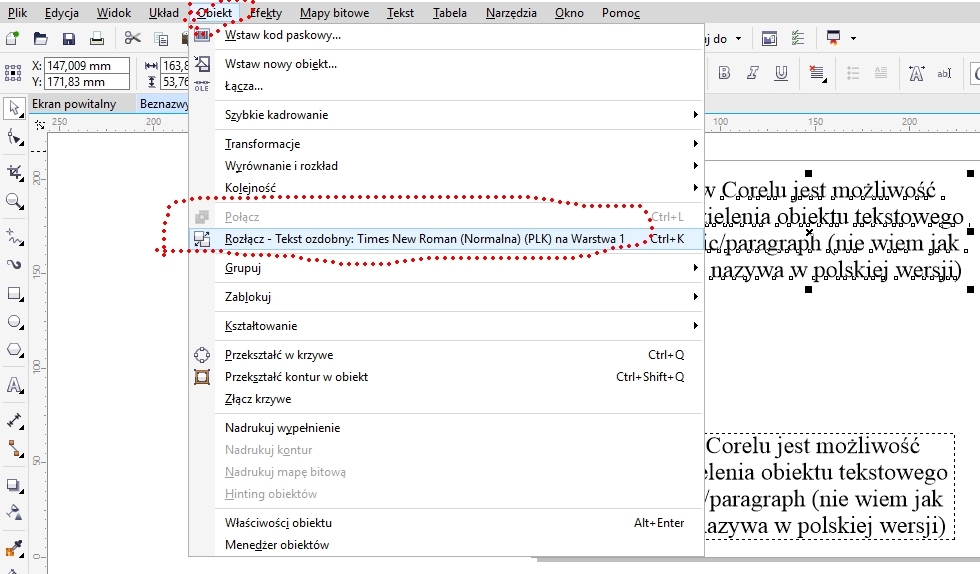The image size is (980, 574).
Task: Choose the Rectangle tool
Action: pyautogui.click(x=14, y=295)
